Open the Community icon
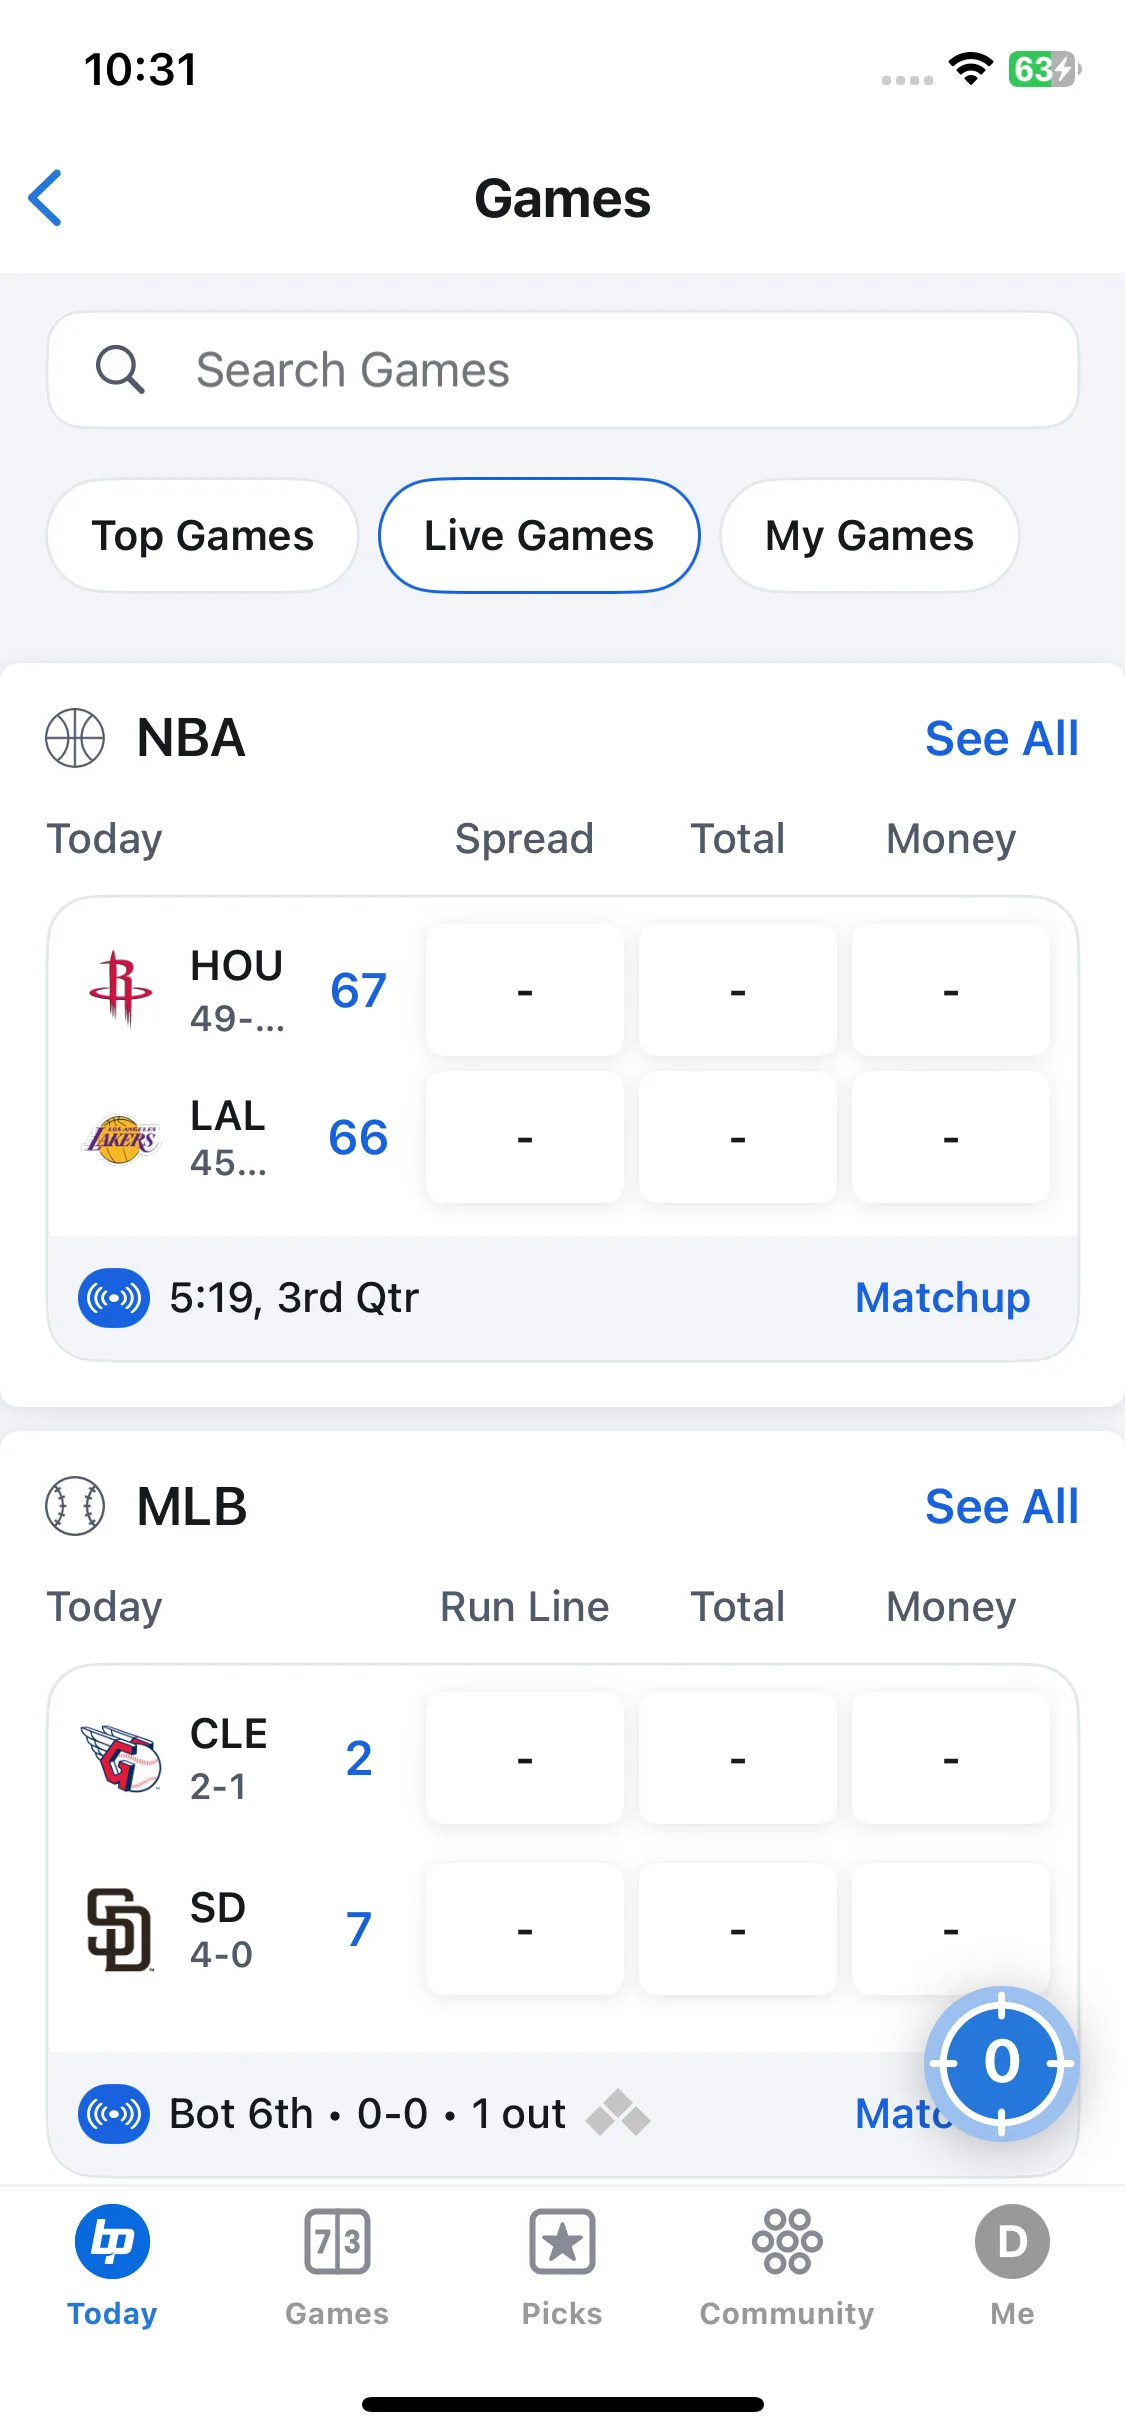This screenshot has width=1125, height=2436. (787, 2242)
